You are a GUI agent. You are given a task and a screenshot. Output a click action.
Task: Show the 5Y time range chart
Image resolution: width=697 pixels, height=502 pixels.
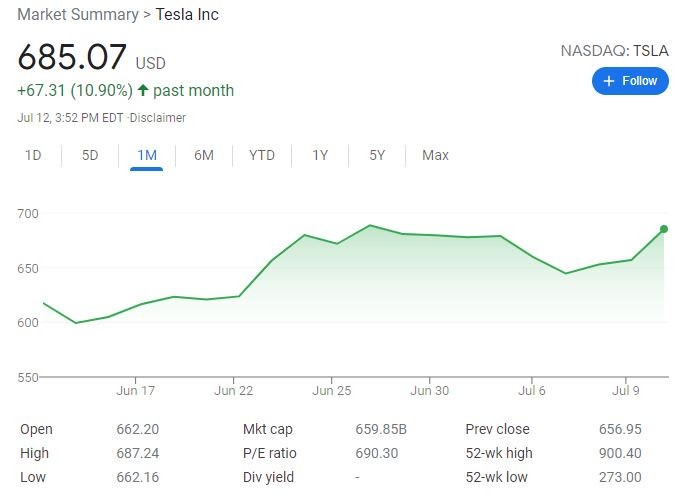[x=377, y=155]
